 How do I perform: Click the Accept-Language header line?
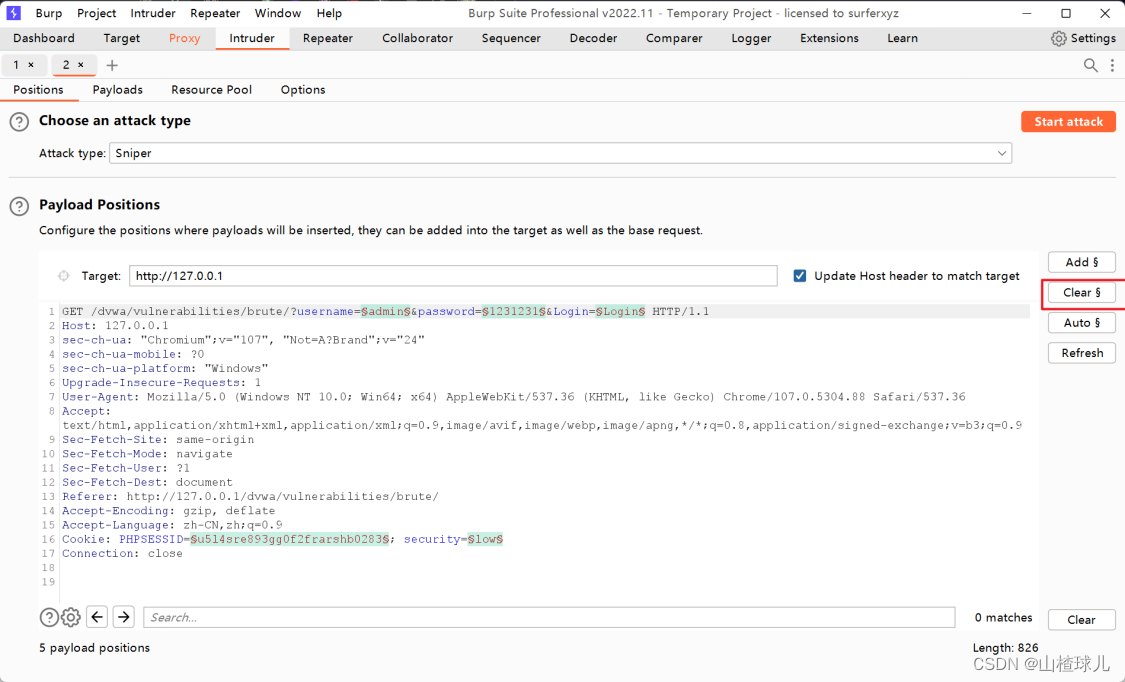[172, 525]
